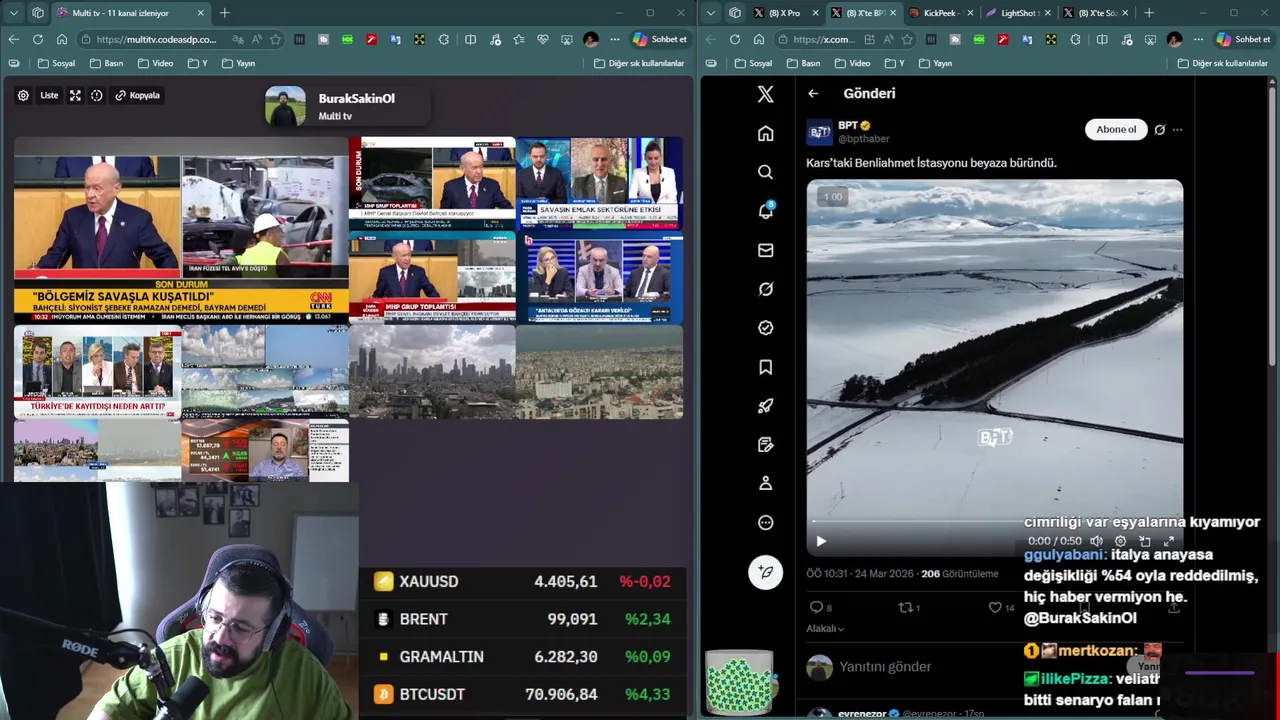Favorite the multitv page with star
Image resolution: width=1280 pixels, height=720 pixels.
(x=275, y=39)
